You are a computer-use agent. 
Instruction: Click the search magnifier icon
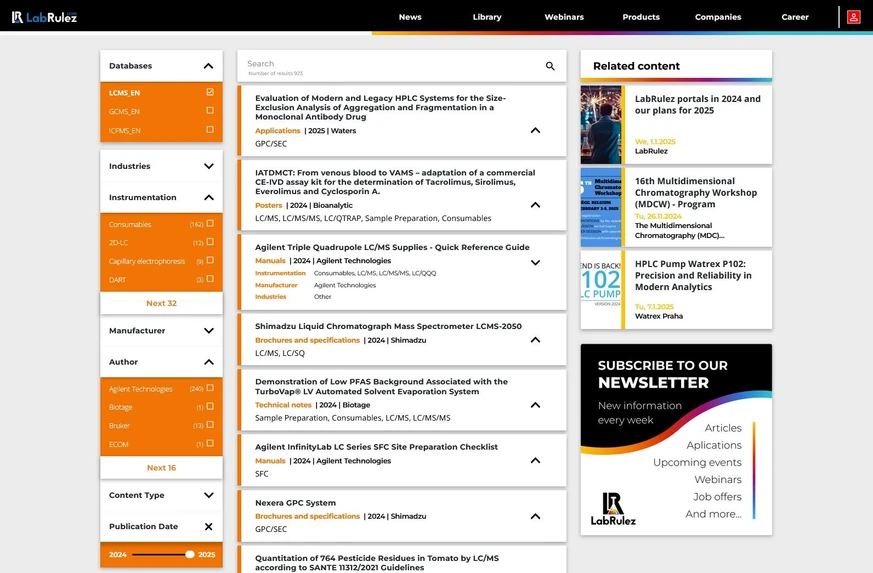click(550, 66)
